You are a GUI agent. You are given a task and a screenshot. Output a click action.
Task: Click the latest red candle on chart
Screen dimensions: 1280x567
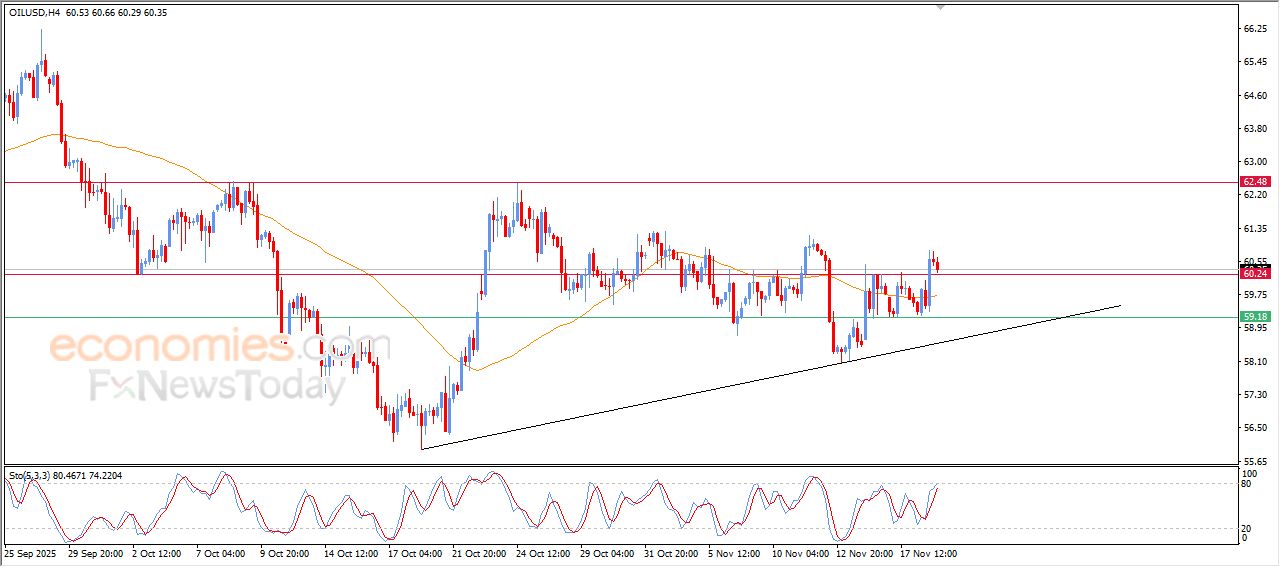tap(937, 265)
